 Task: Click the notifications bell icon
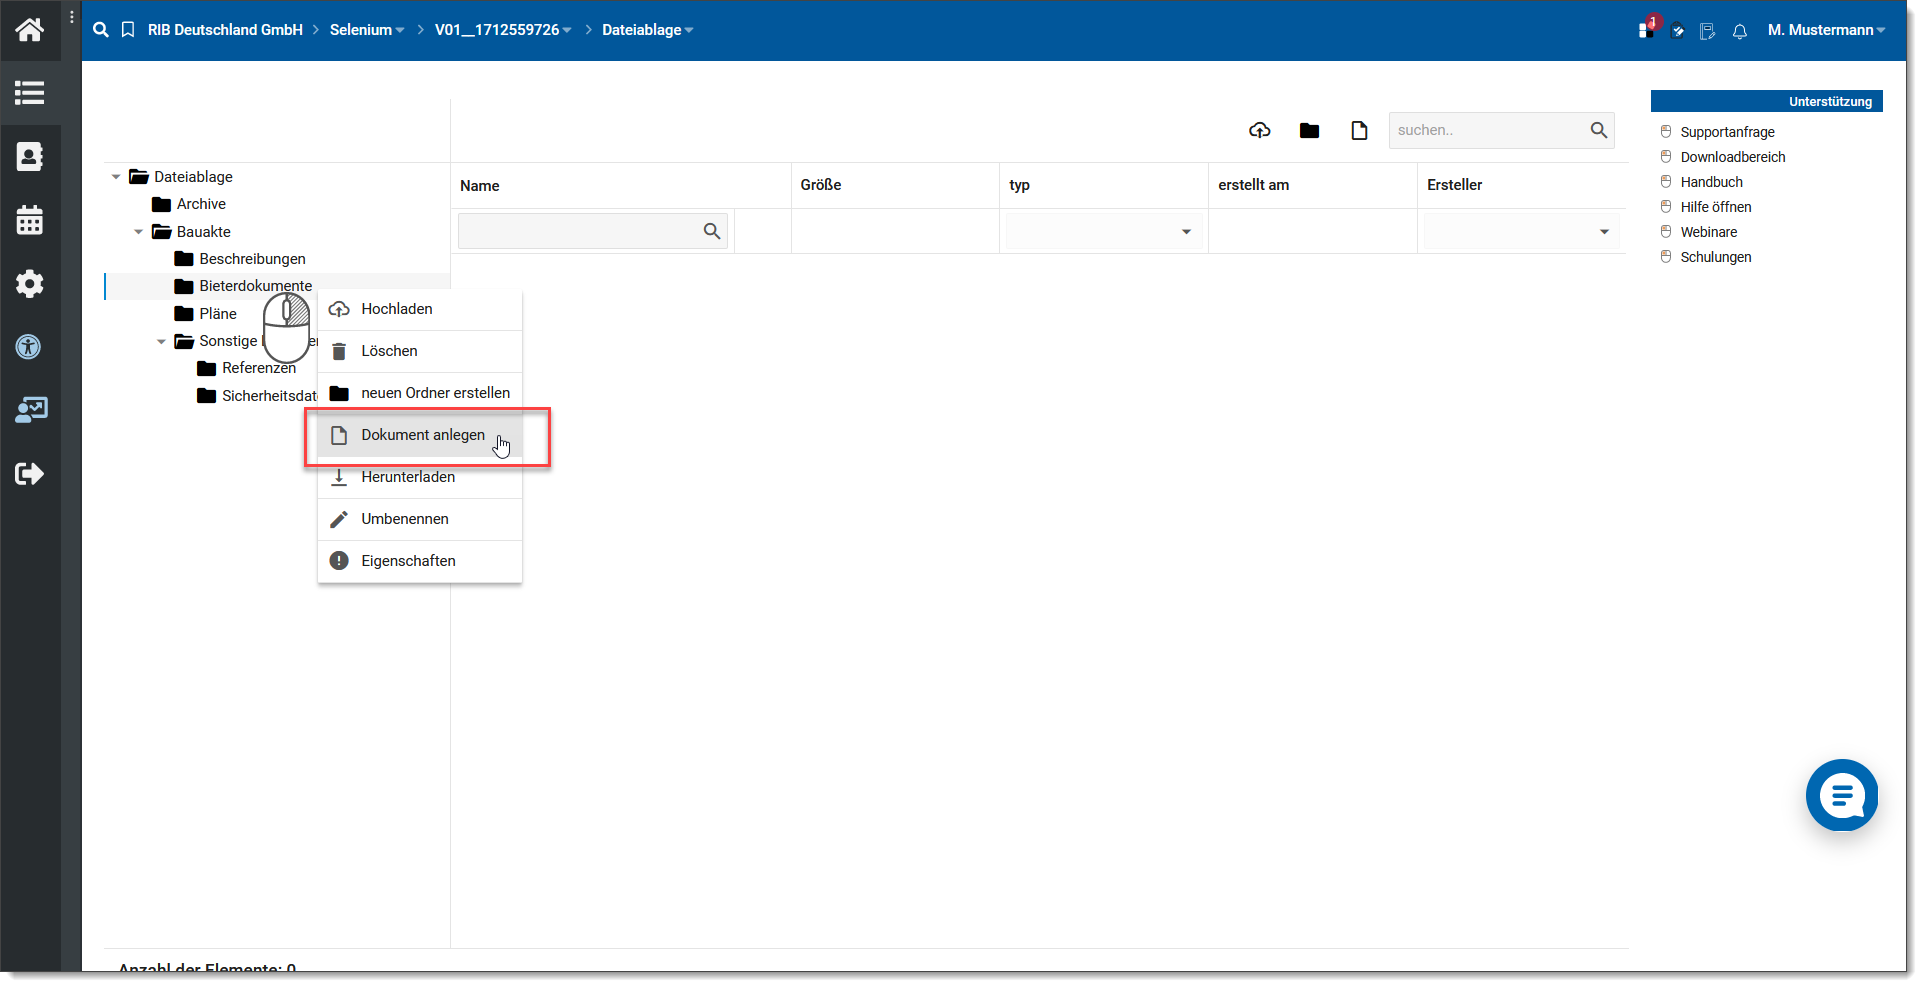pos(1740,32)
